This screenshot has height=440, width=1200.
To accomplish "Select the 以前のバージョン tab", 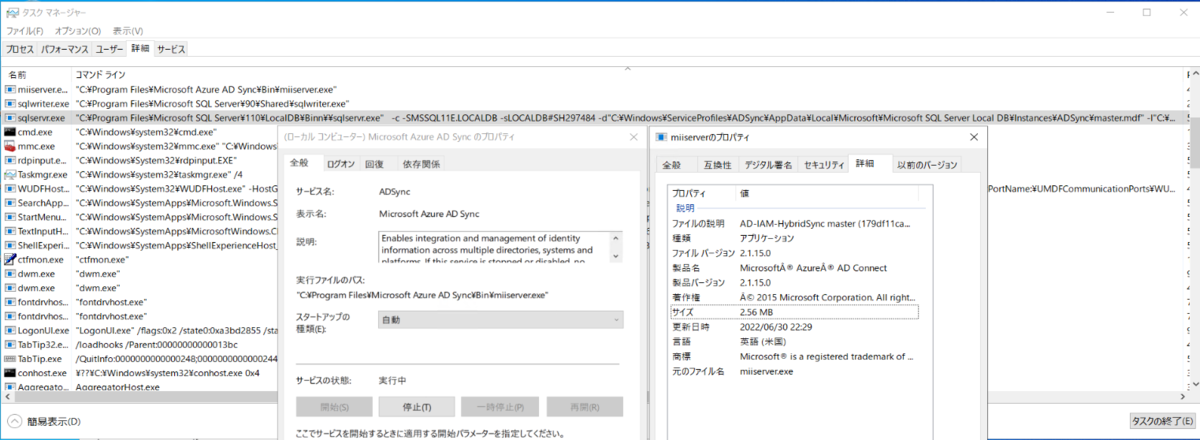I will pyautogui.click(x=927, y=165).
